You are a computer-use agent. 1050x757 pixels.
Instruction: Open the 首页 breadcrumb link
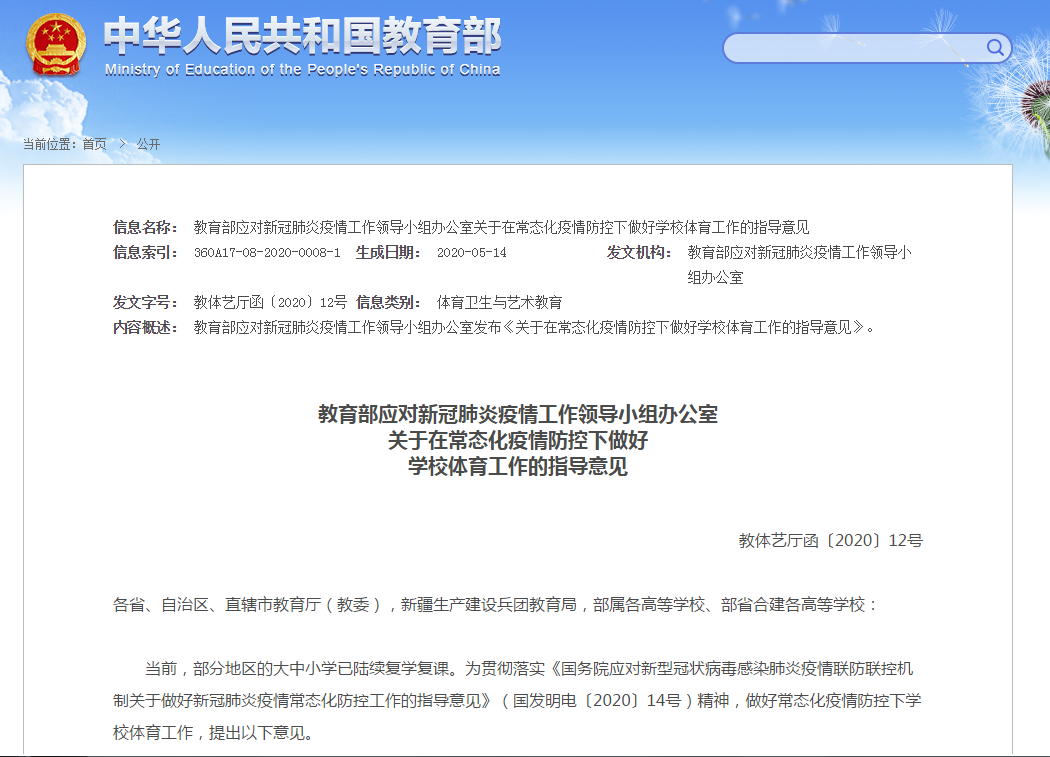coord(94,144)
